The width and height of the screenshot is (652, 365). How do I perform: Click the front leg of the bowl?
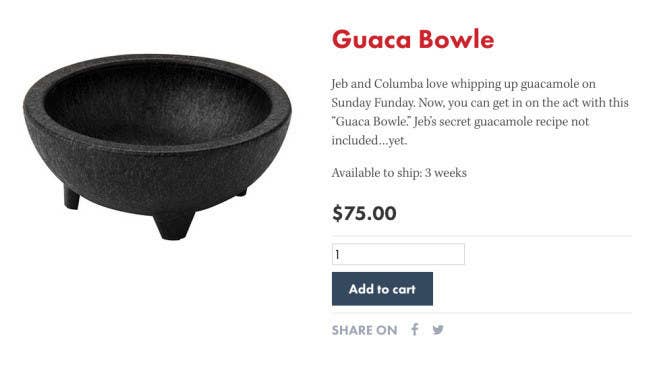174,226
